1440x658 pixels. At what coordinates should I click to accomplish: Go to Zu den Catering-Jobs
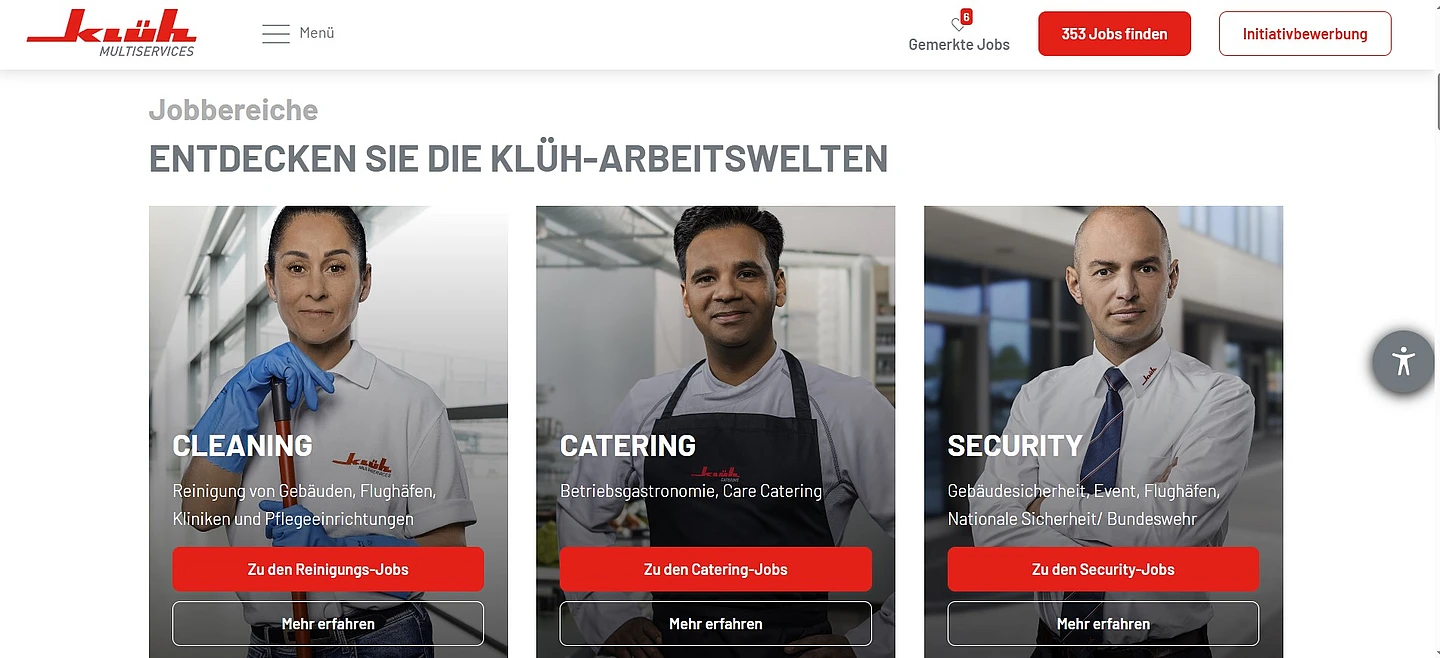point(716,569)
